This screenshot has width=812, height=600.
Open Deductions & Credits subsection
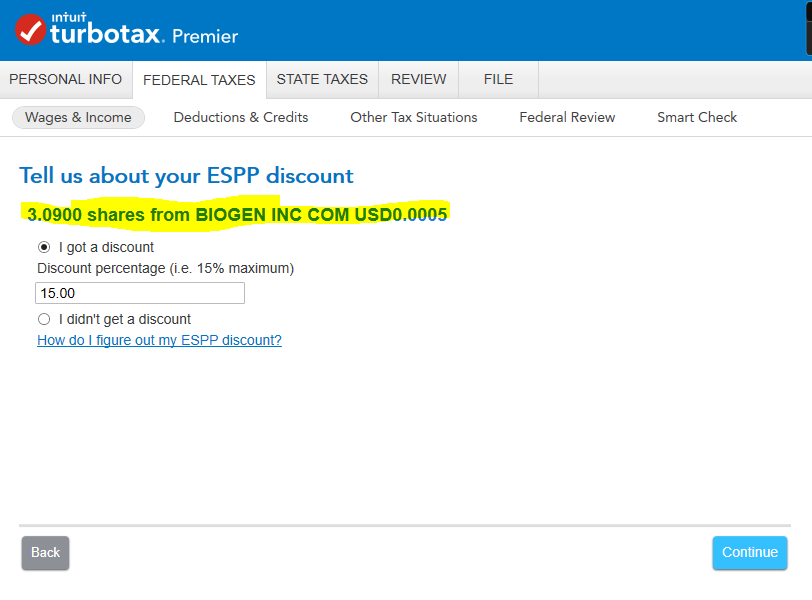pos(241,118)
